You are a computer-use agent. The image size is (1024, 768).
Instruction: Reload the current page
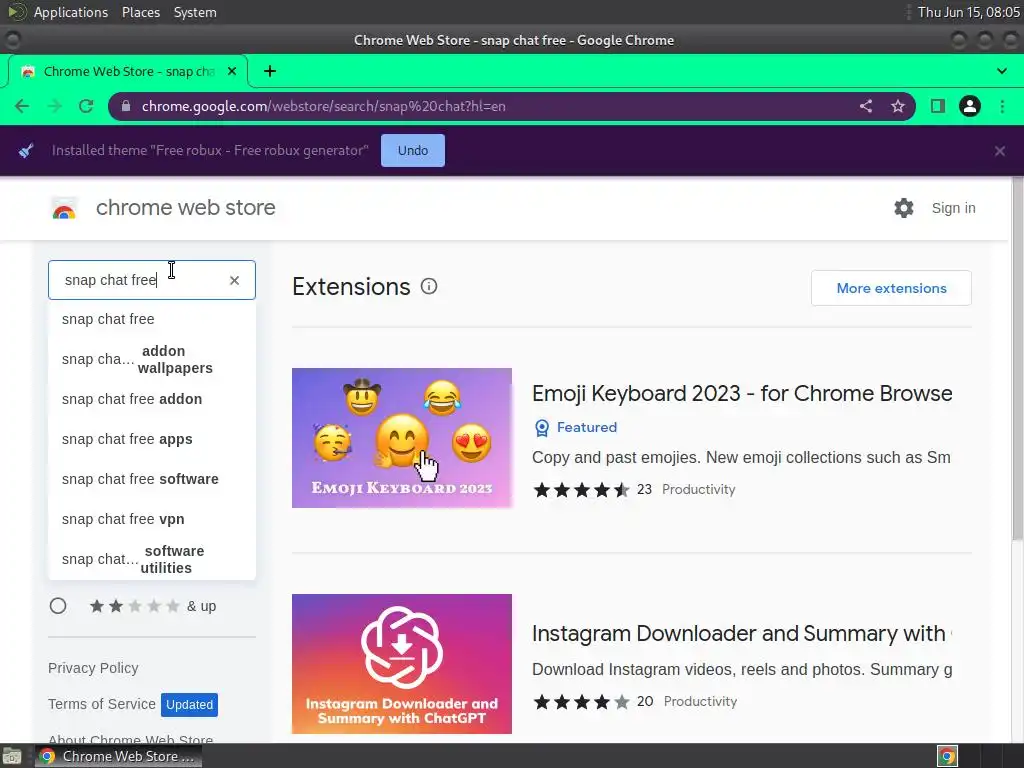[x=86, y=106]
